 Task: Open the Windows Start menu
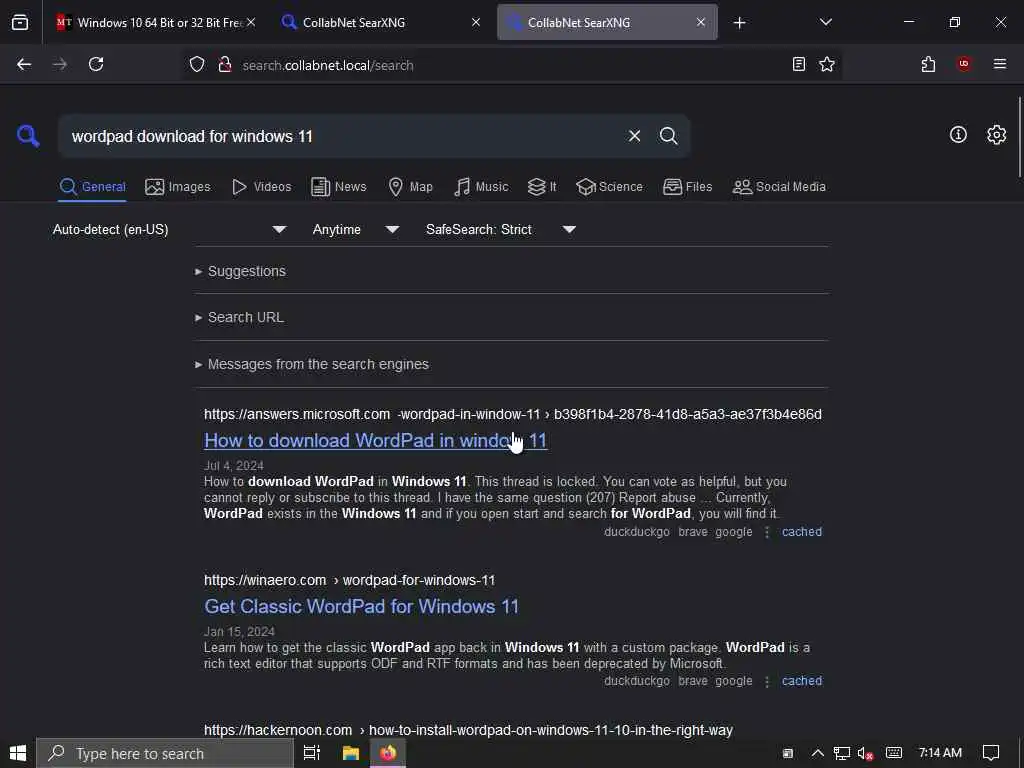[18, 753]
